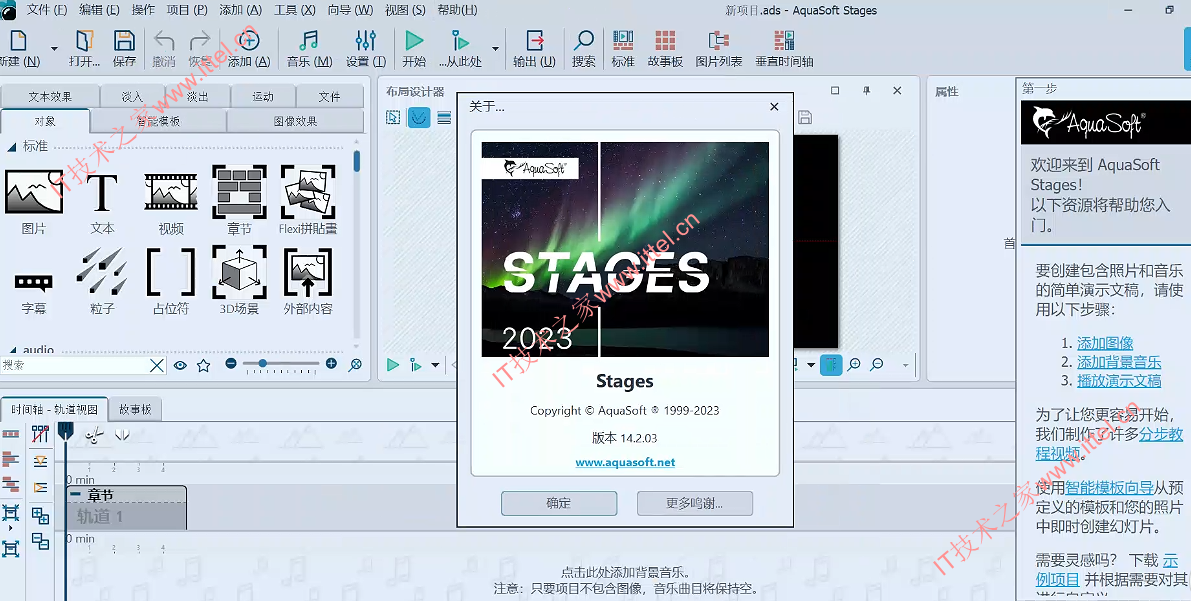Click the 更多鸣谢... button
This screenshot has width=1191, height=601.
click(694, 503)
